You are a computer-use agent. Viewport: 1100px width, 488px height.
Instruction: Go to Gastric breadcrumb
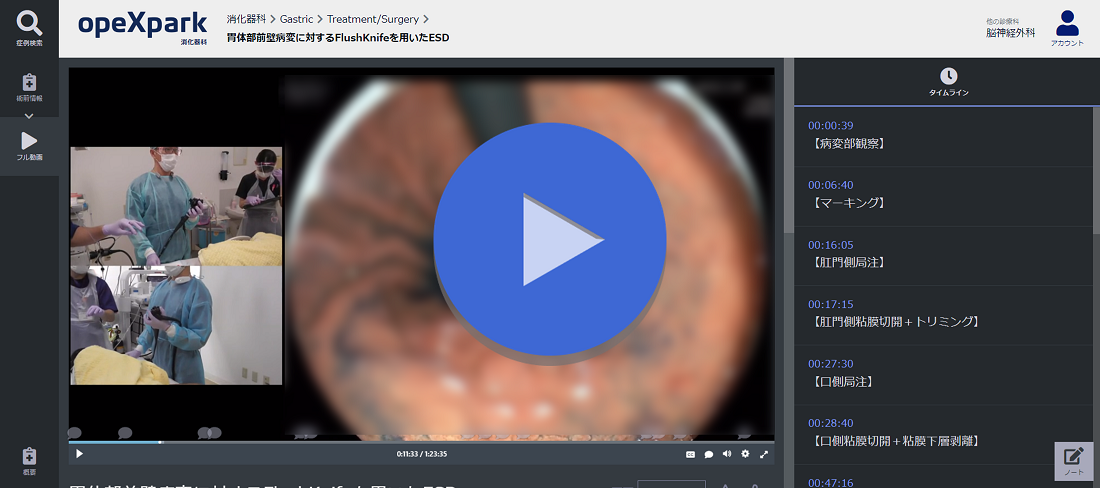tap(296, 19)
